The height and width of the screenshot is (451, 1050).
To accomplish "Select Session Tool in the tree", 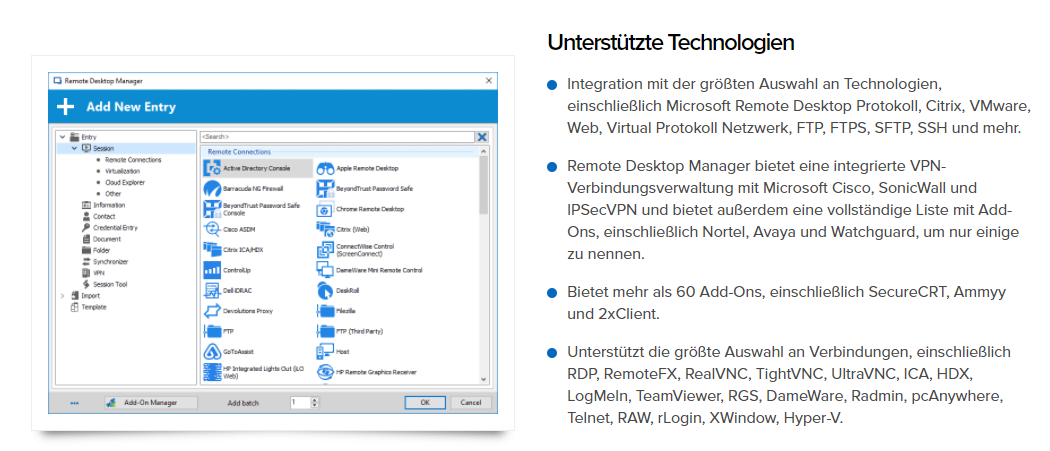I will pyautogui.click(x=110, y=285).
